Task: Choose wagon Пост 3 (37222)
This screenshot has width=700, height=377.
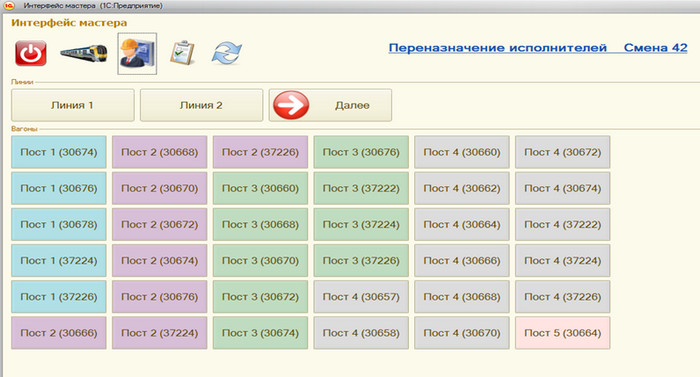Action: click(361, 188)
